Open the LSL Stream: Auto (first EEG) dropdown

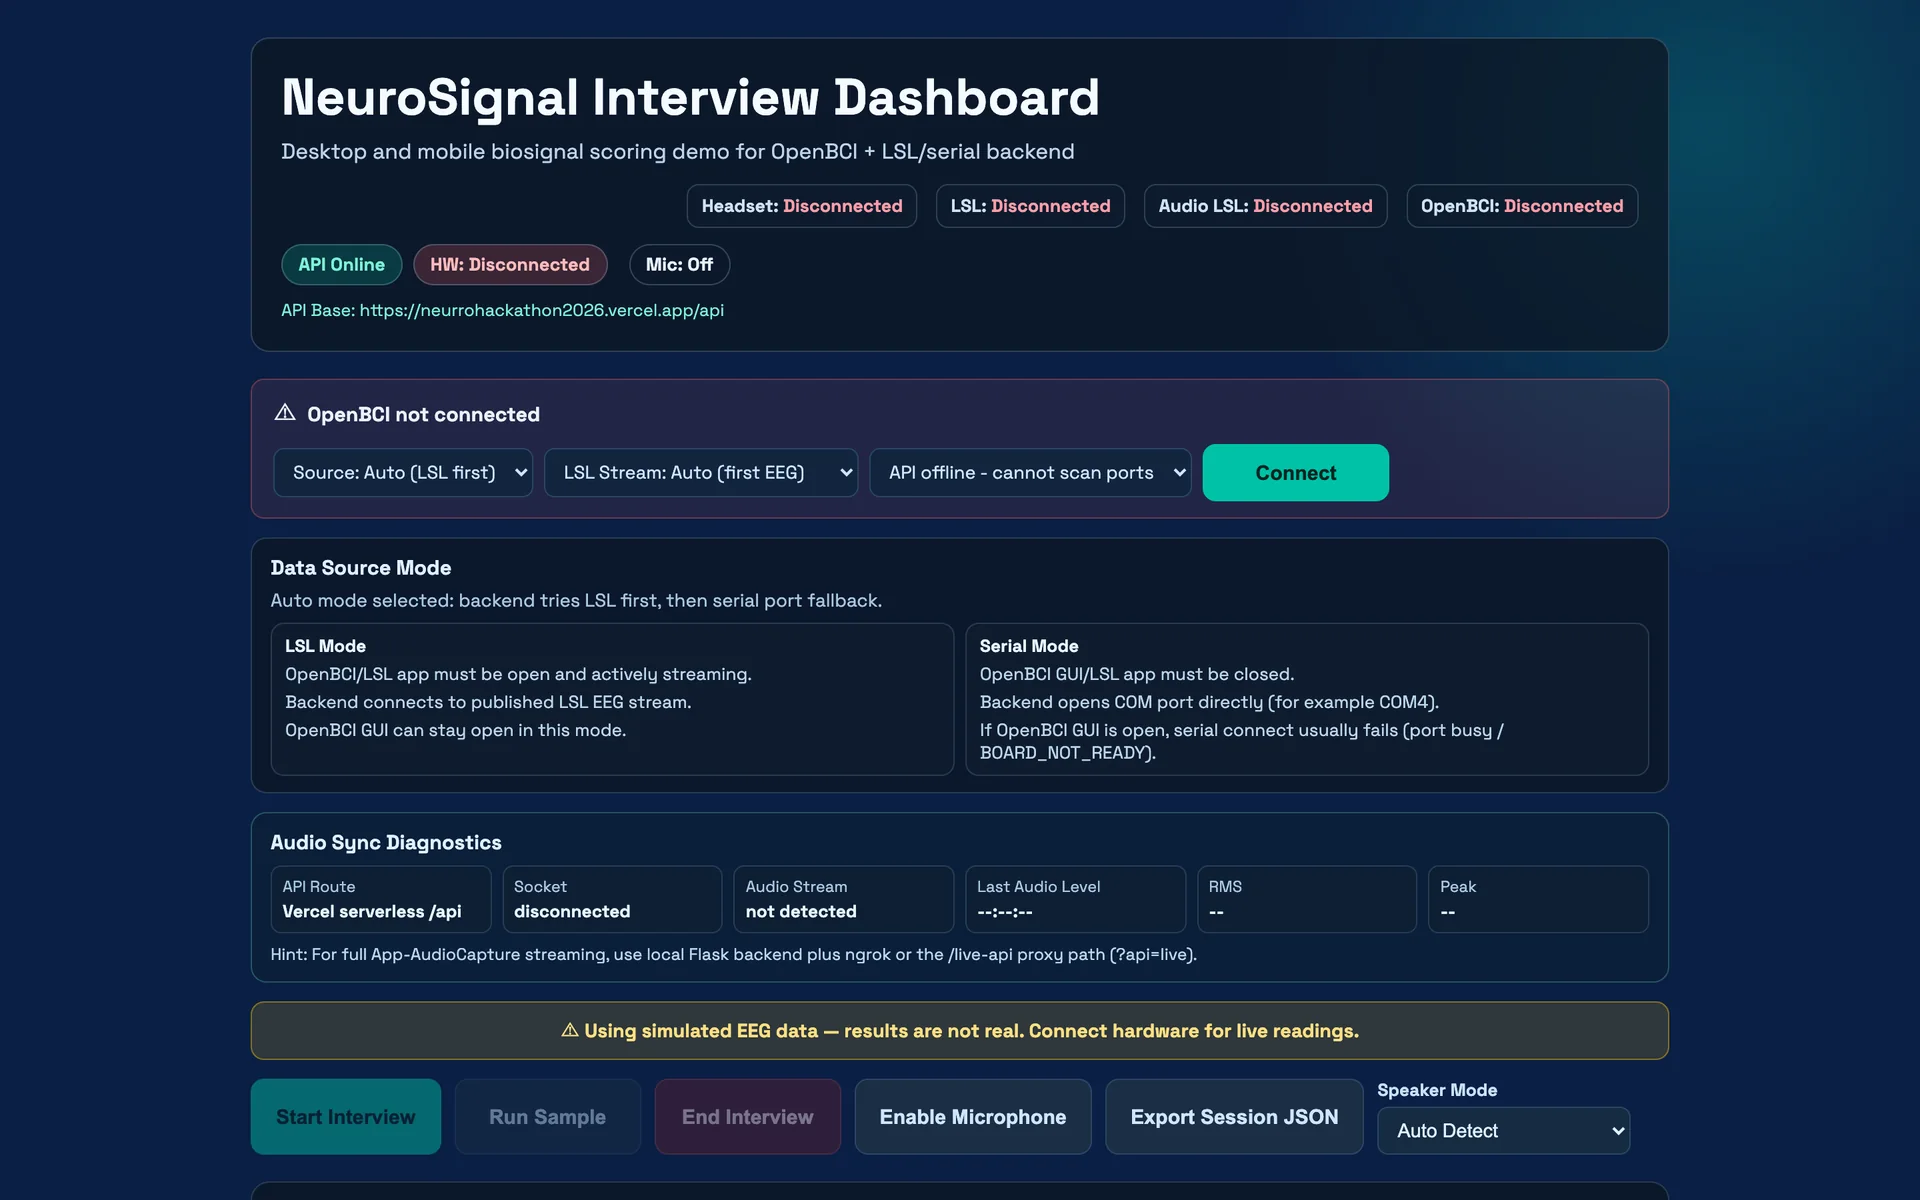[x=701, y=473]
